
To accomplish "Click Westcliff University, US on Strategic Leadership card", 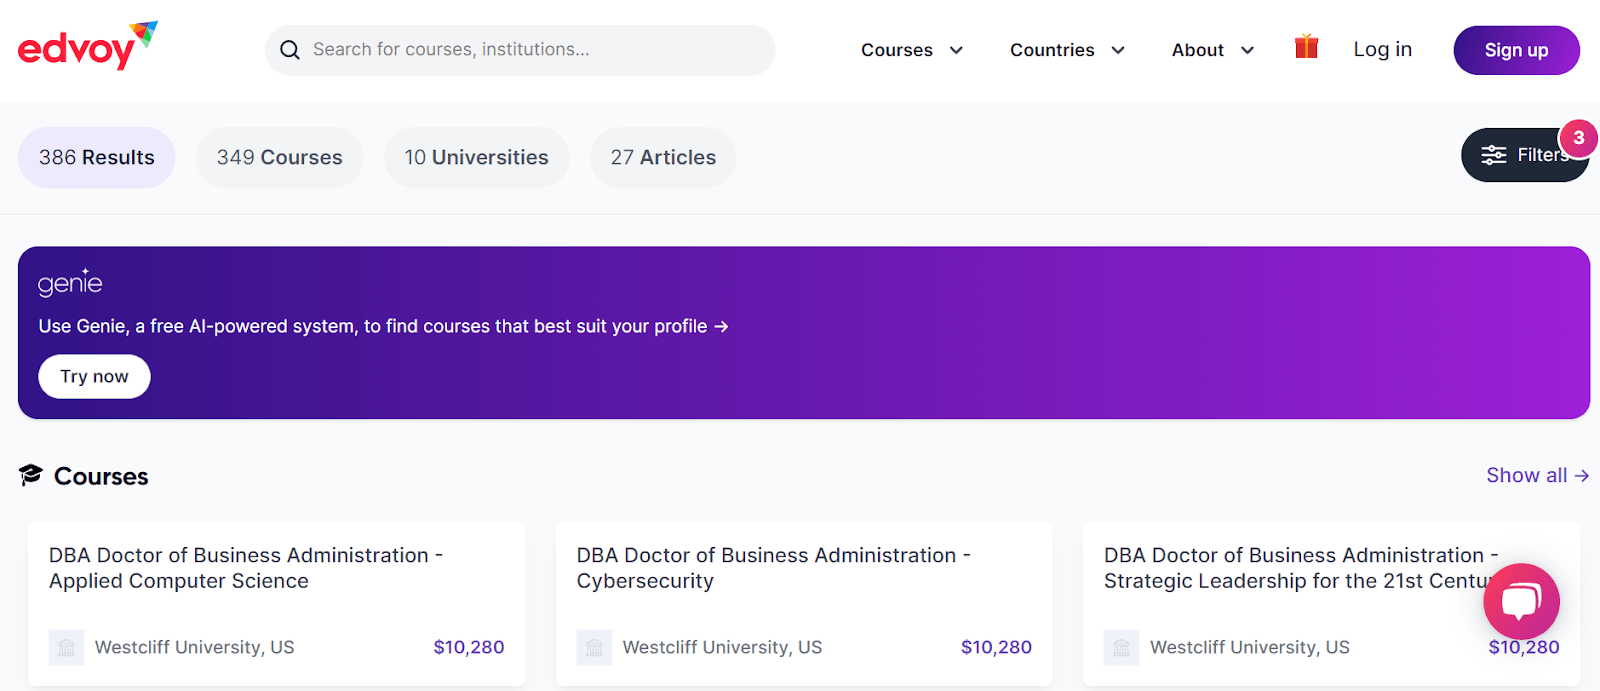I will point(1250,647).
